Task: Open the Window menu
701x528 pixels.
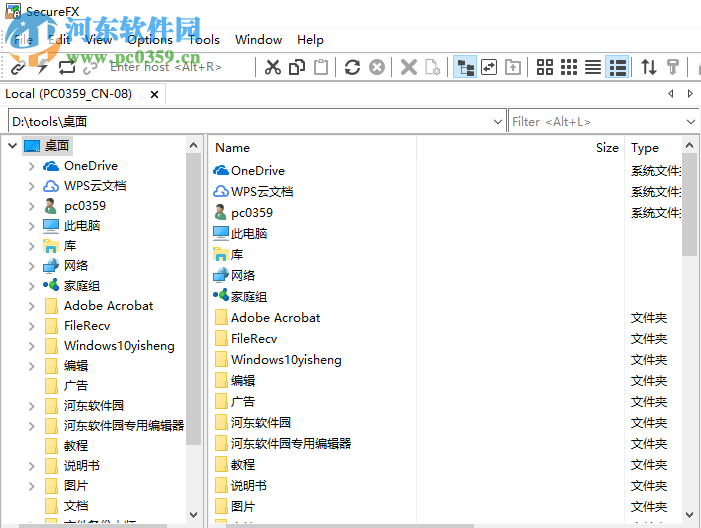Action: [x=258, y=40]
